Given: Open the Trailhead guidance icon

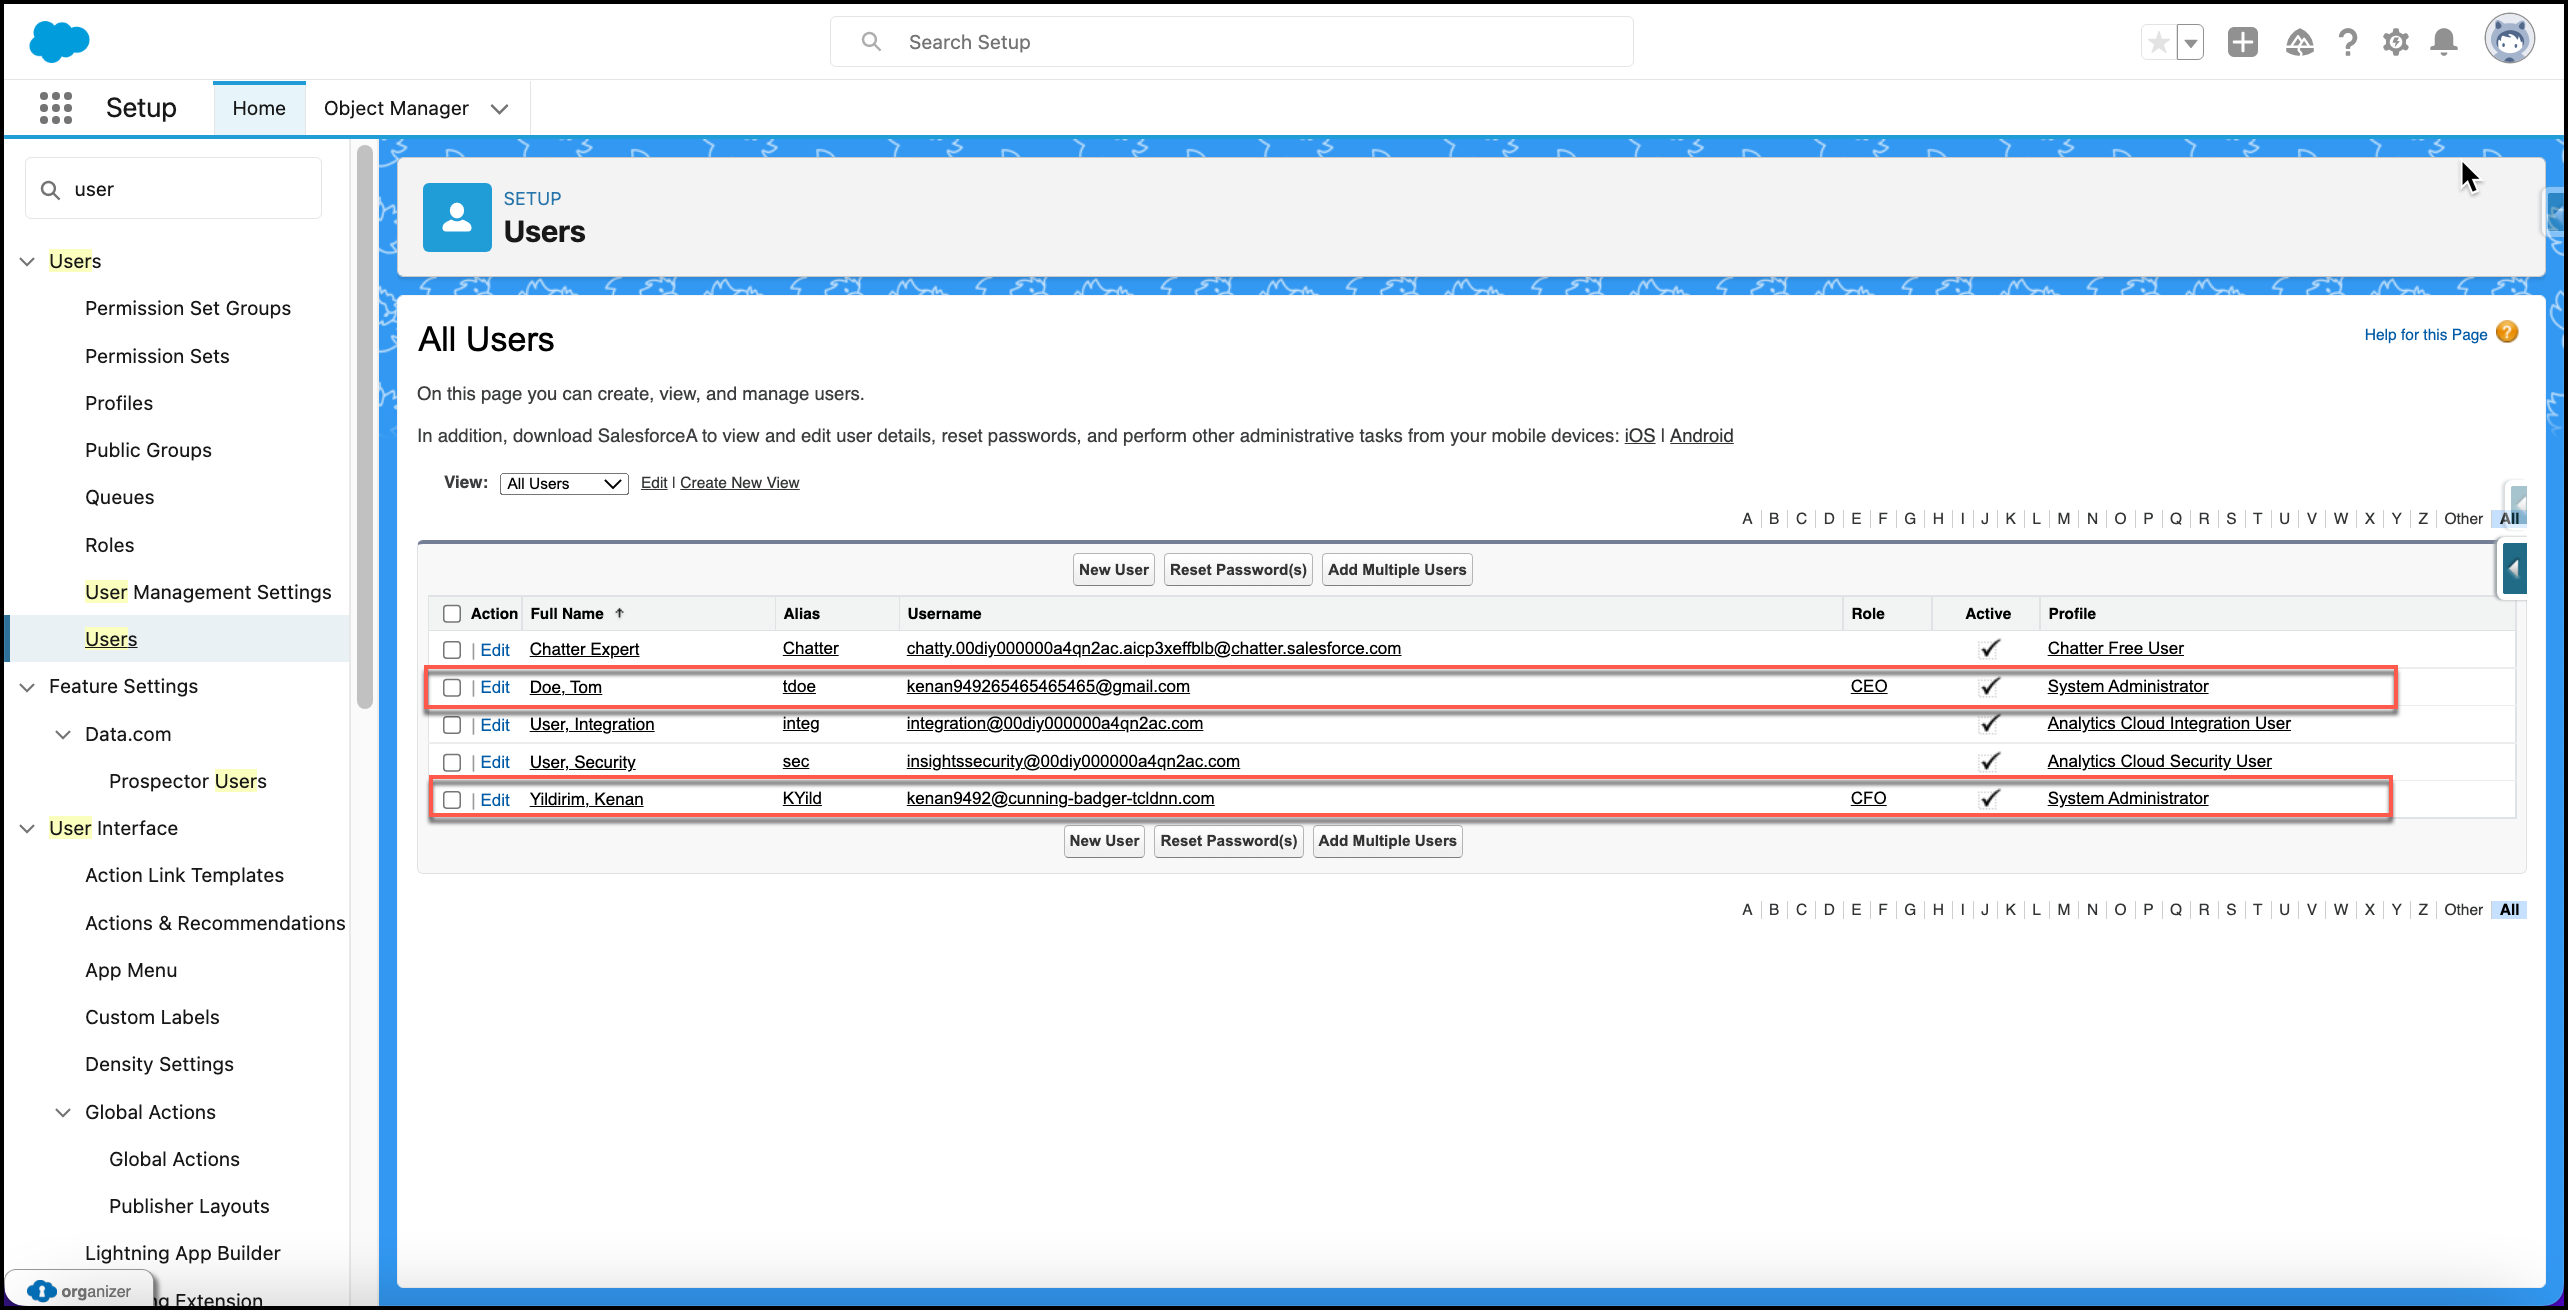Looking at the screenshot, I should point(2299,42).
